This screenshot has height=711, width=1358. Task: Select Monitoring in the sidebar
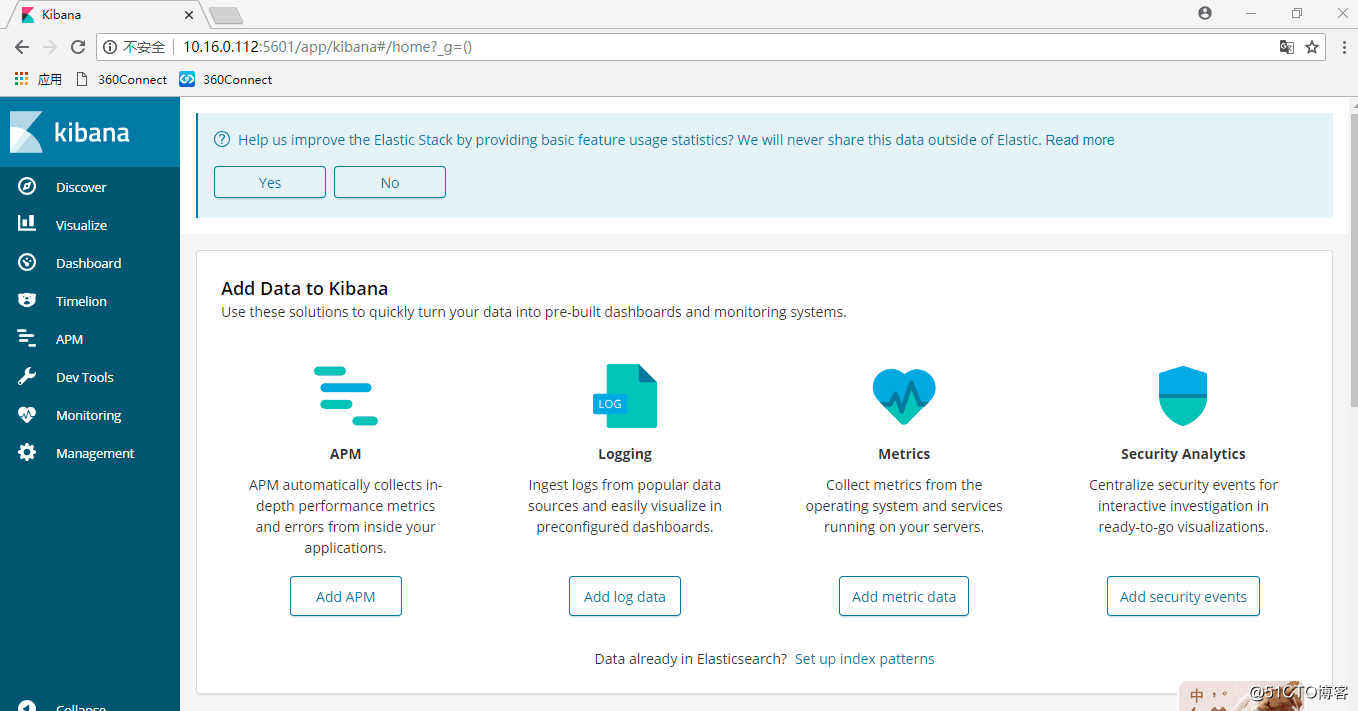point(88,415)
